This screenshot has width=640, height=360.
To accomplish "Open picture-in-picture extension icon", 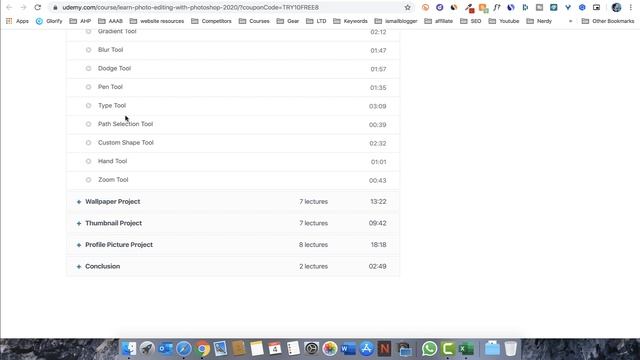I will (x=596, y=7).
